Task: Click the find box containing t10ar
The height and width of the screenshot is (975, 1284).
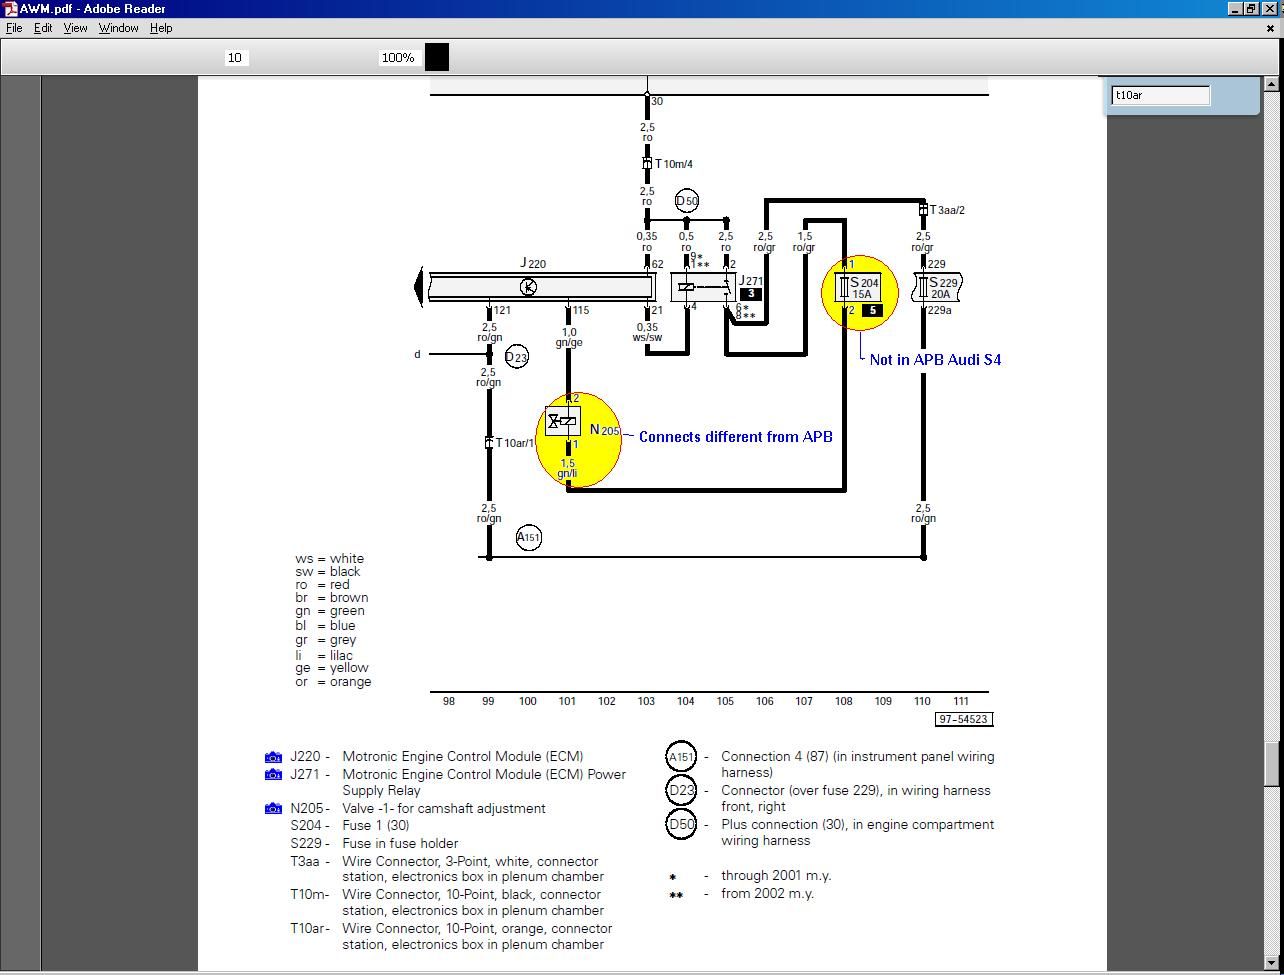Action: (1161, 95)
